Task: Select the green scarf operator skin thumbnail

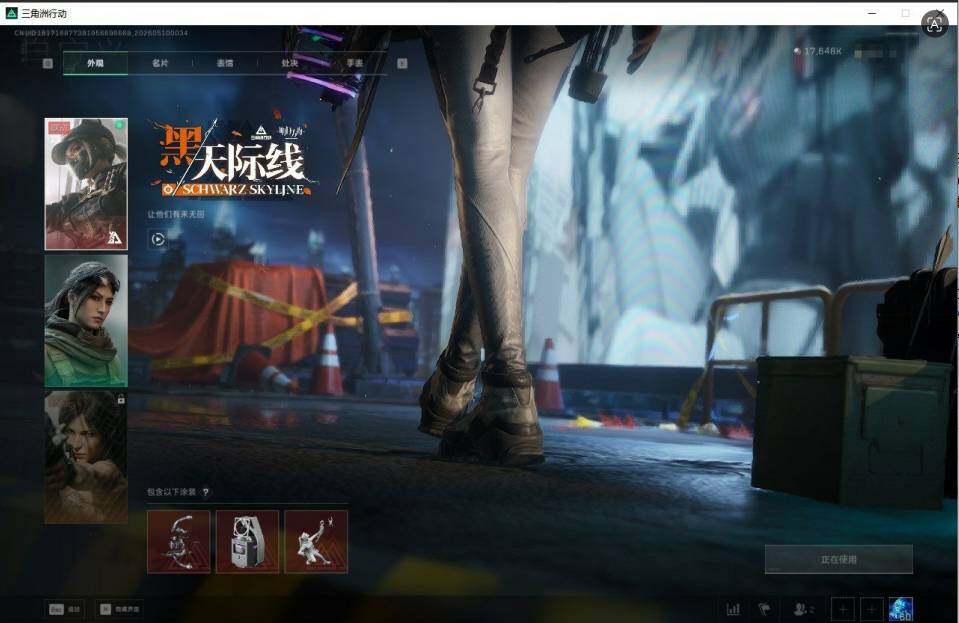Action: point(86,320)
